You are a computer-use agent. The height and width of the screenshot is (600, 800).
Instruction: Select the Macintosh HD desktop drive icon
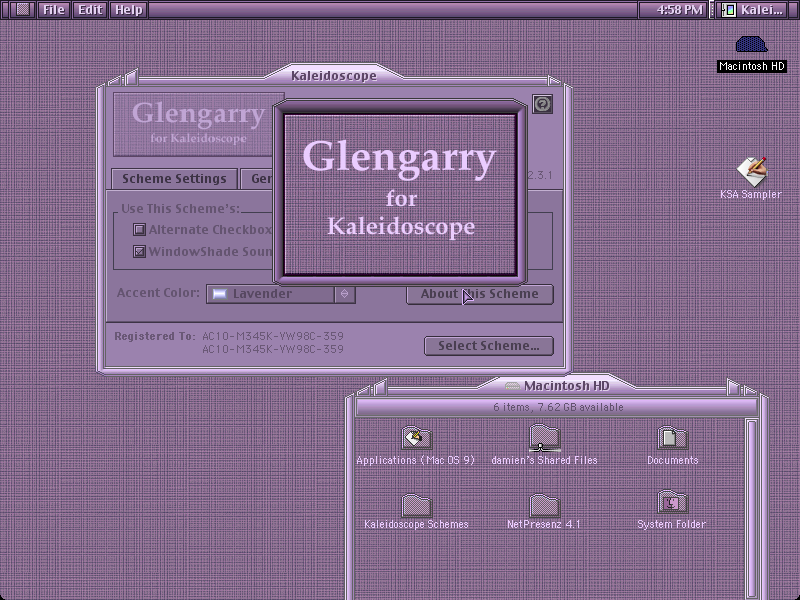pos(752,44)
